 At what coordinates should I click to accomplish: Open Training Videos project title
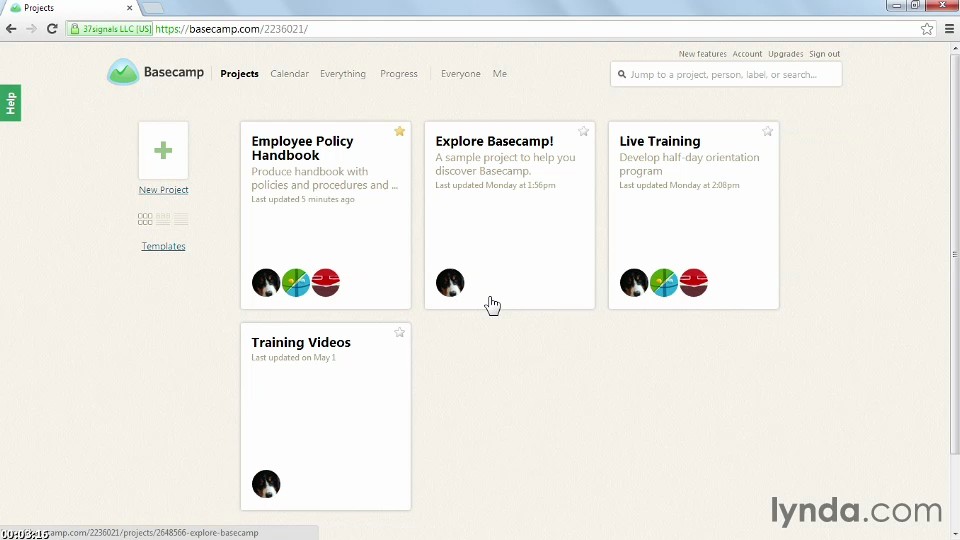(x=301, y=342)
